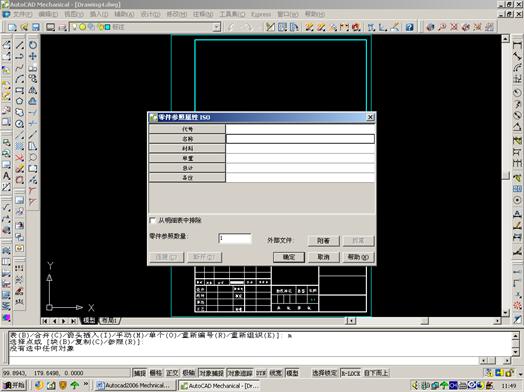Click the 备注 value input field
The width and height of the screenshot is (524, 392).
pyautogui.click(x=300, y=177)
